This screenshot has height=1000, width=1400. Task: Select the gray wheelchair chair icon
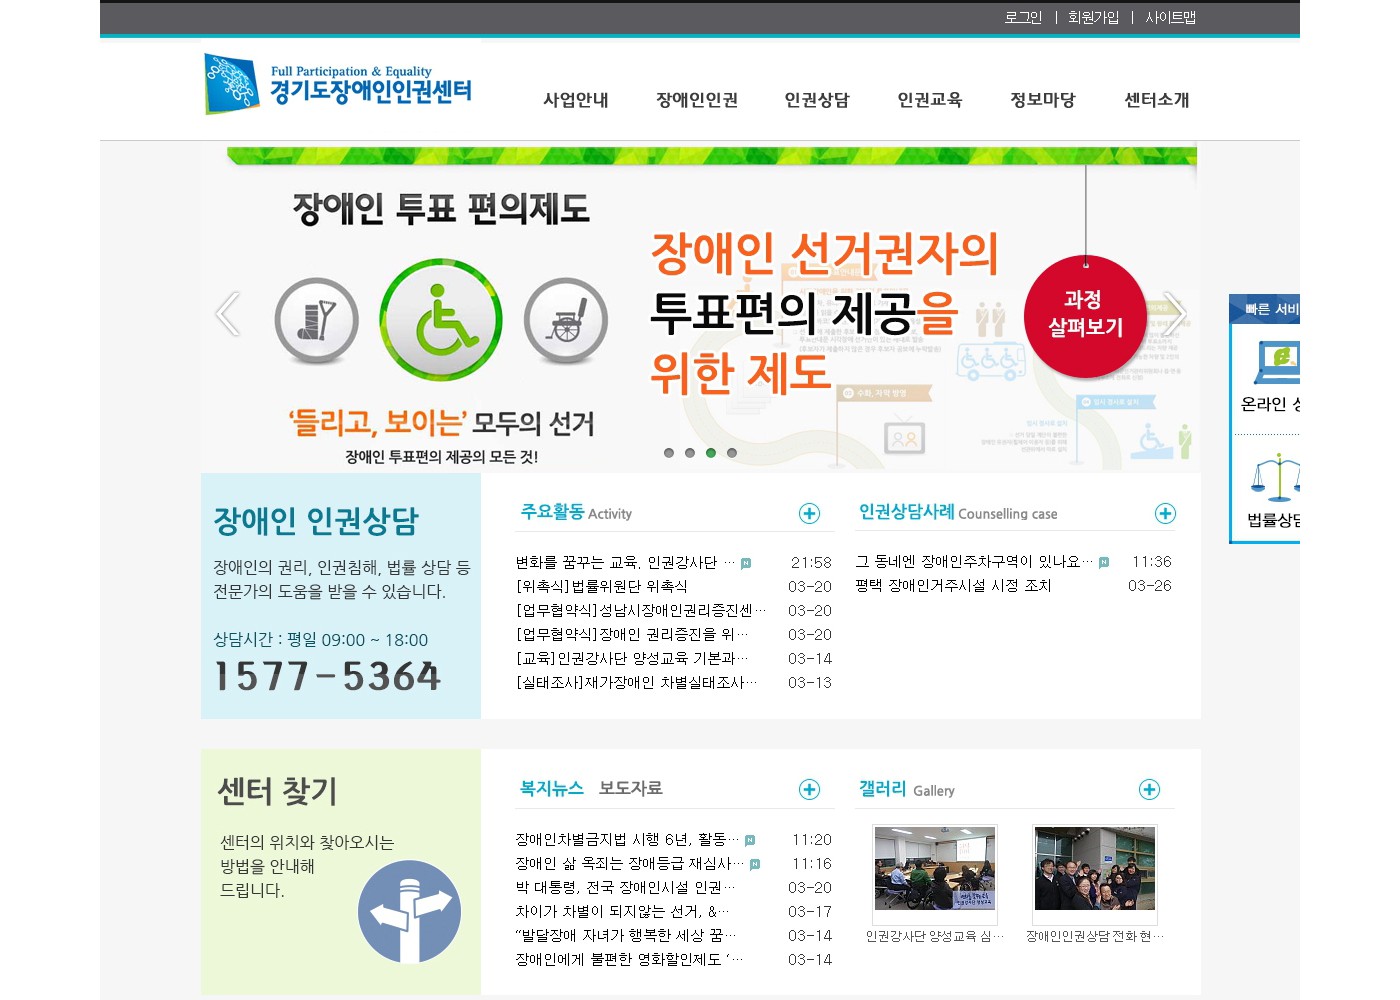[566, 321]
